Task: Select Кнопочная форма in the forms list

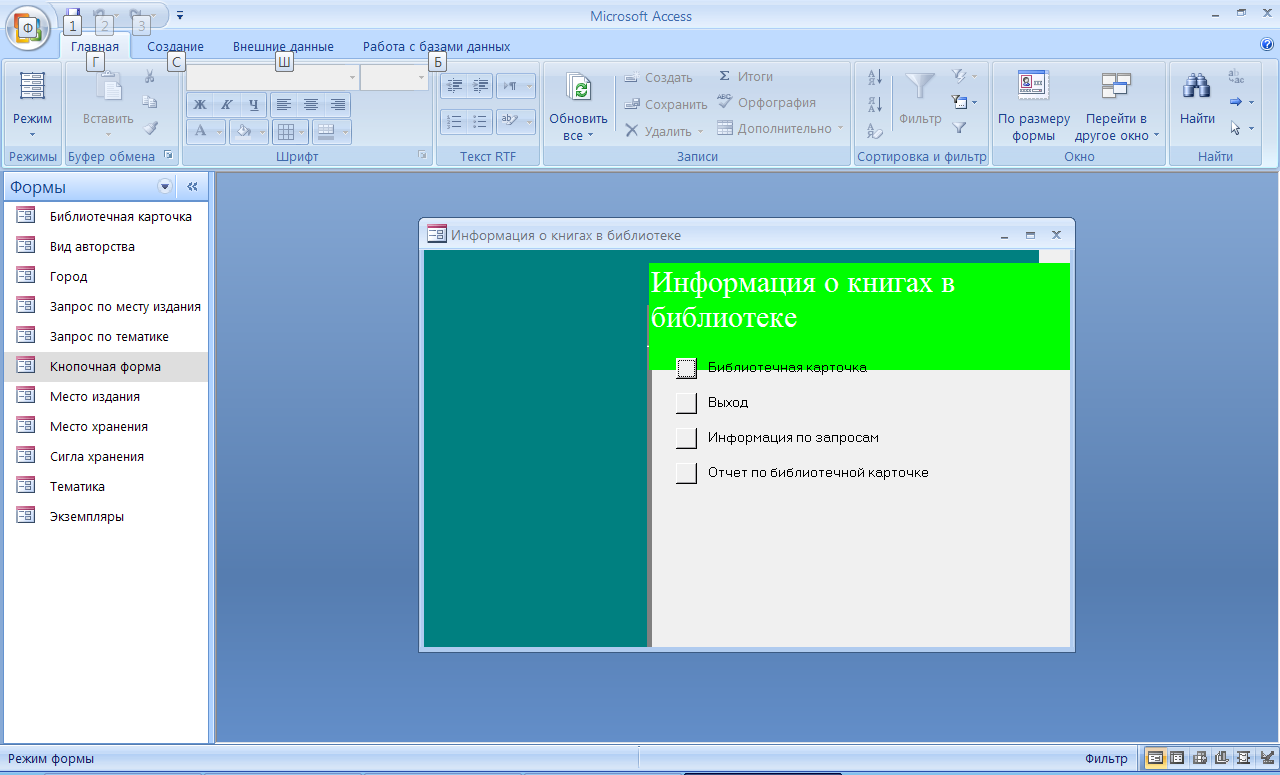Action: (x=105, y=367)
